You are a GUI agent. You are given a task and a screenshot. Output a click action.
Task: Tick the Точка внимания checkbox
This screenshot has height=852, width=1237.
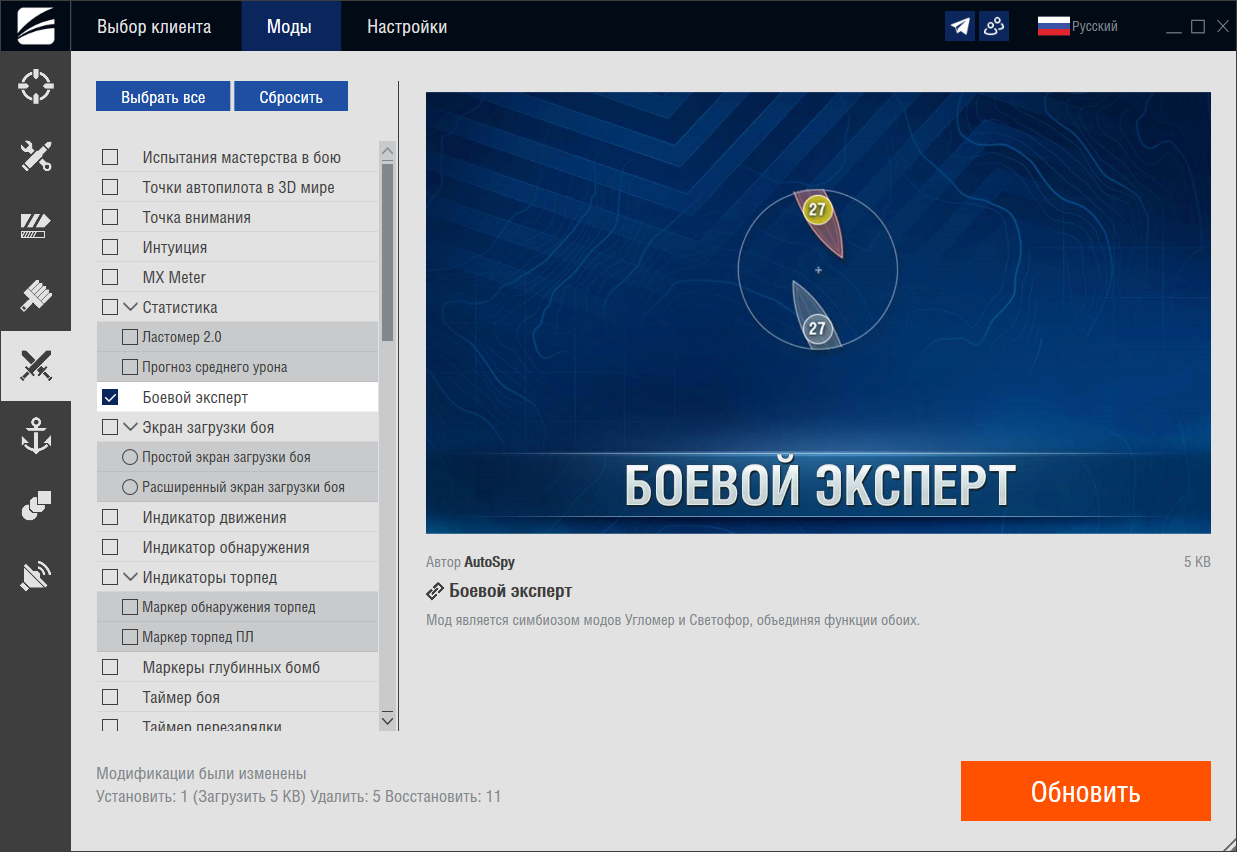coord(110,217)
